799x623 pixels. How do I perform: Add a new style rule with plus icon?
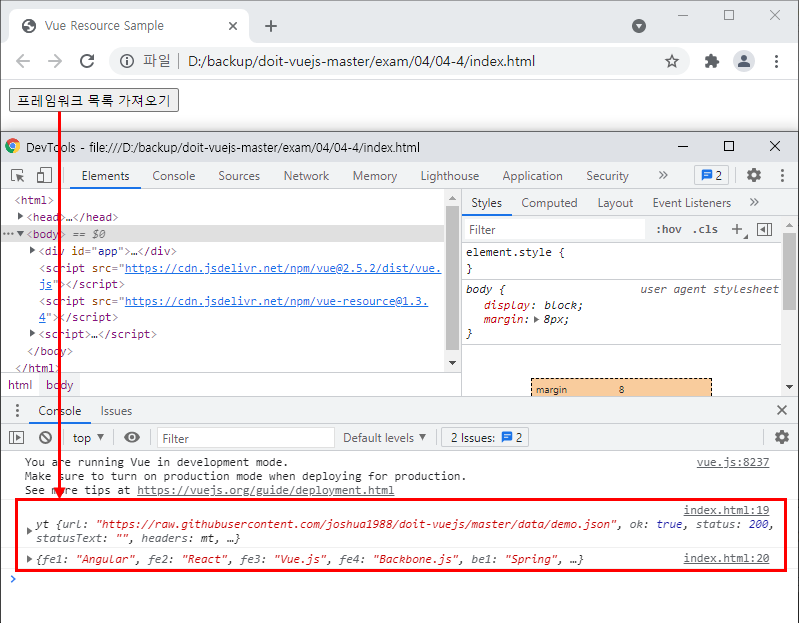click(737, 230)
